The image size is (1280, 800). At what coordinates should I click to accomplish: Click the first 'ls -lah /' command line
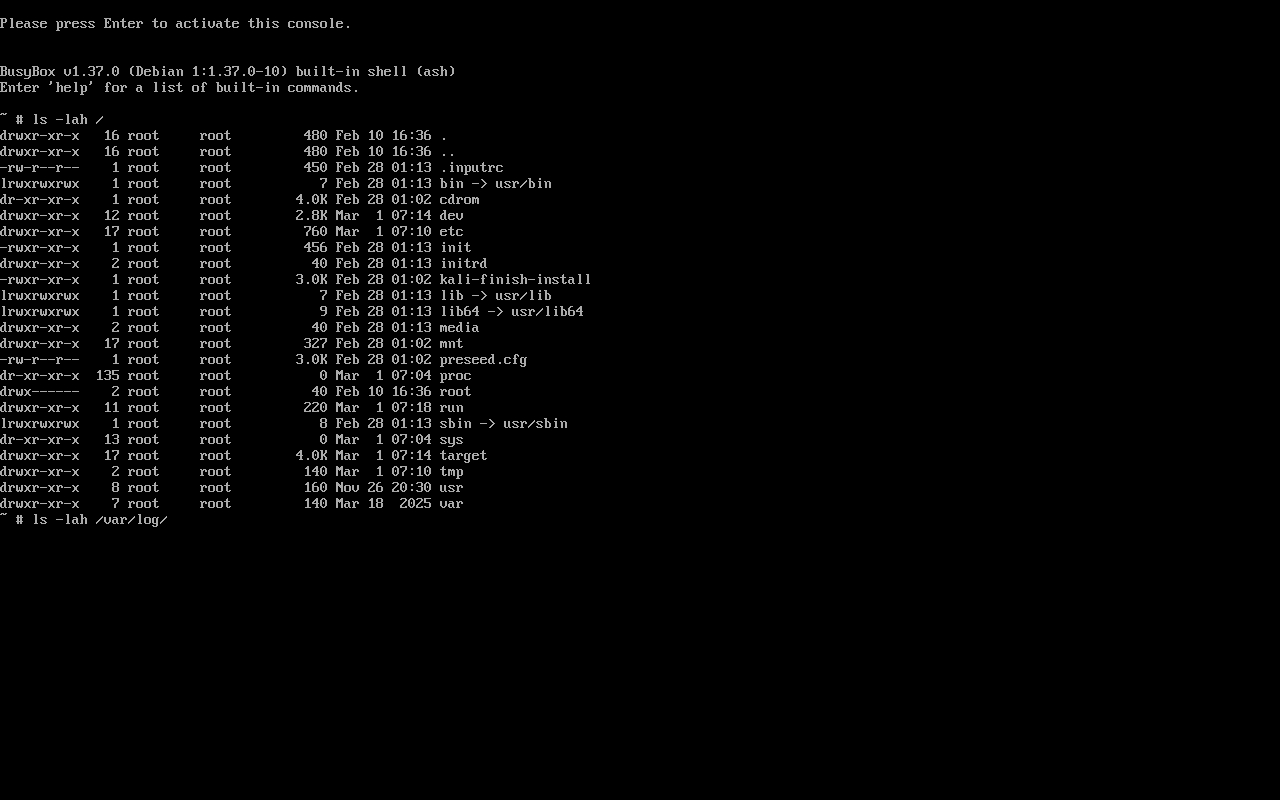pyautogui.click(x=68, y=120)
